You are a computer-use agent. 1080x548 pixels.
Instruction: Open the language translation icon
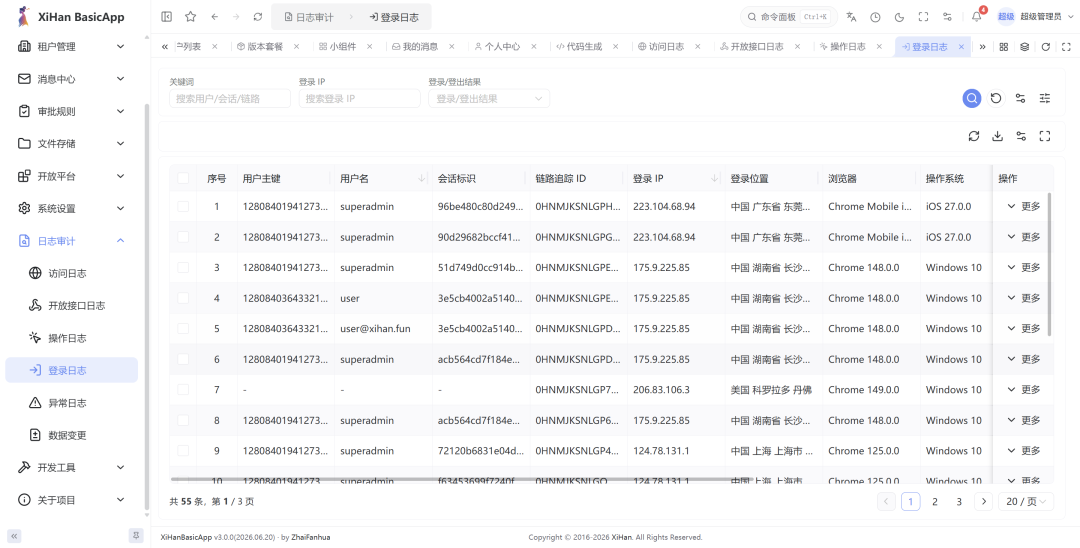(851, 17)
